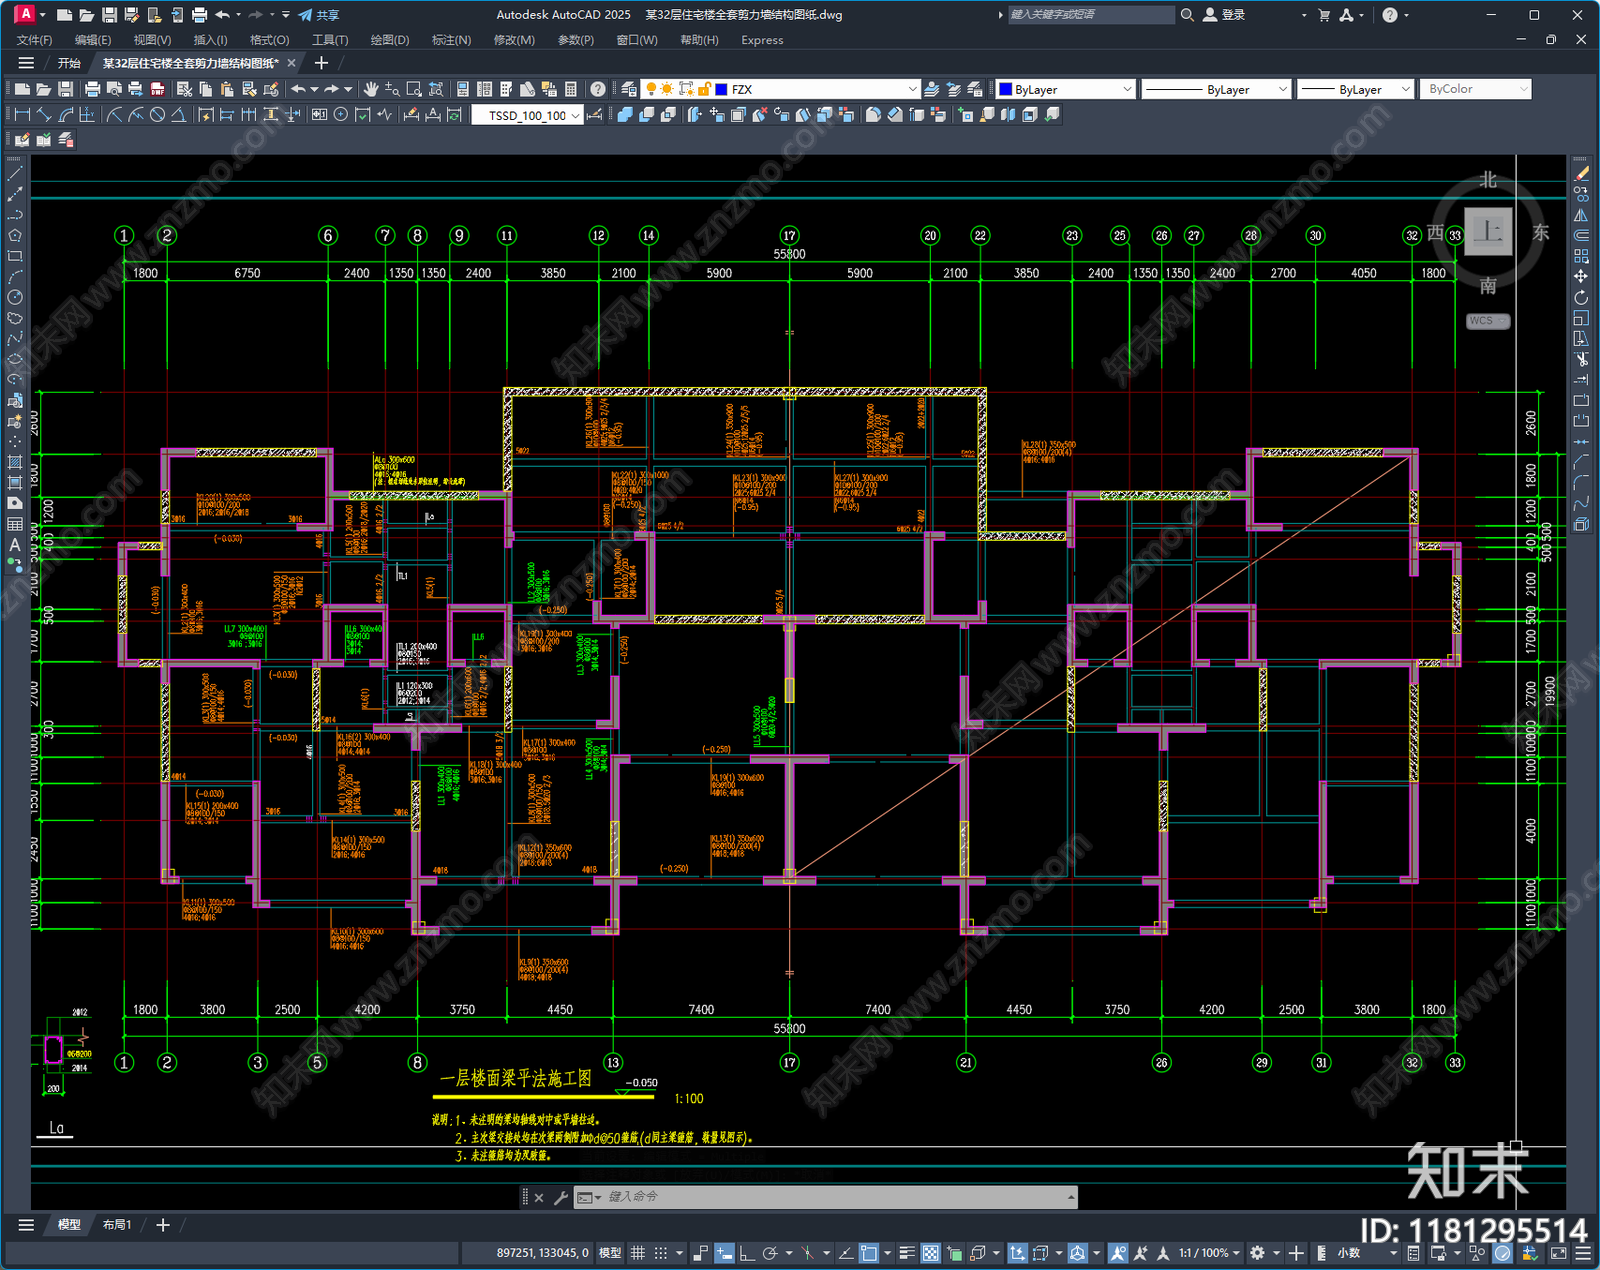Open the Express menu

click(762, 40)
